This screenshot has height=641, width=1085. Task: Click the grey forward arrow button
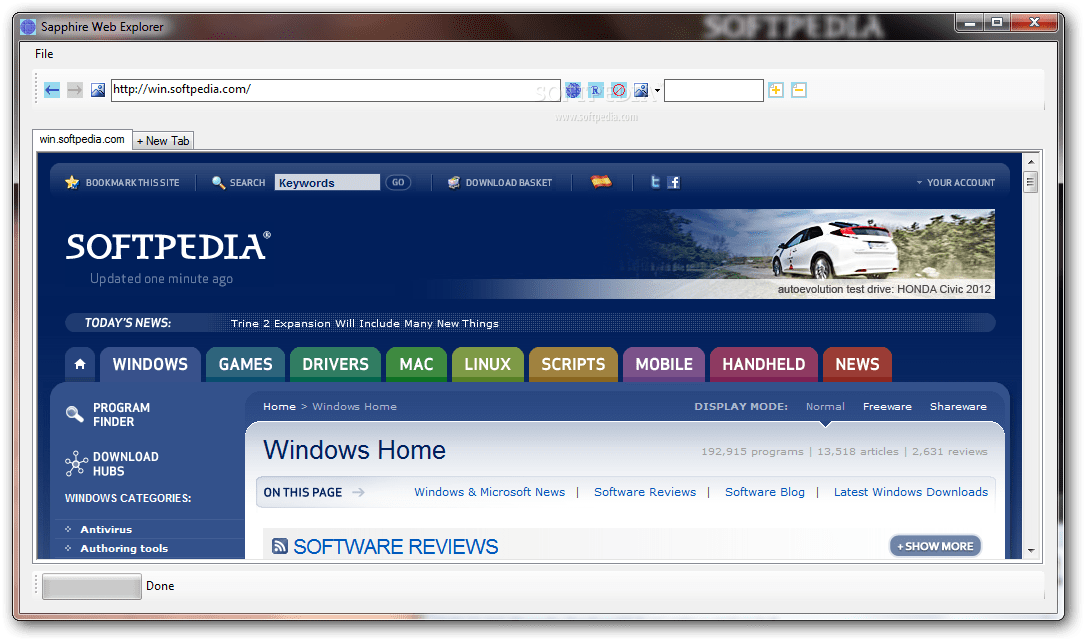pyautogui.click(x=75, y=90)
